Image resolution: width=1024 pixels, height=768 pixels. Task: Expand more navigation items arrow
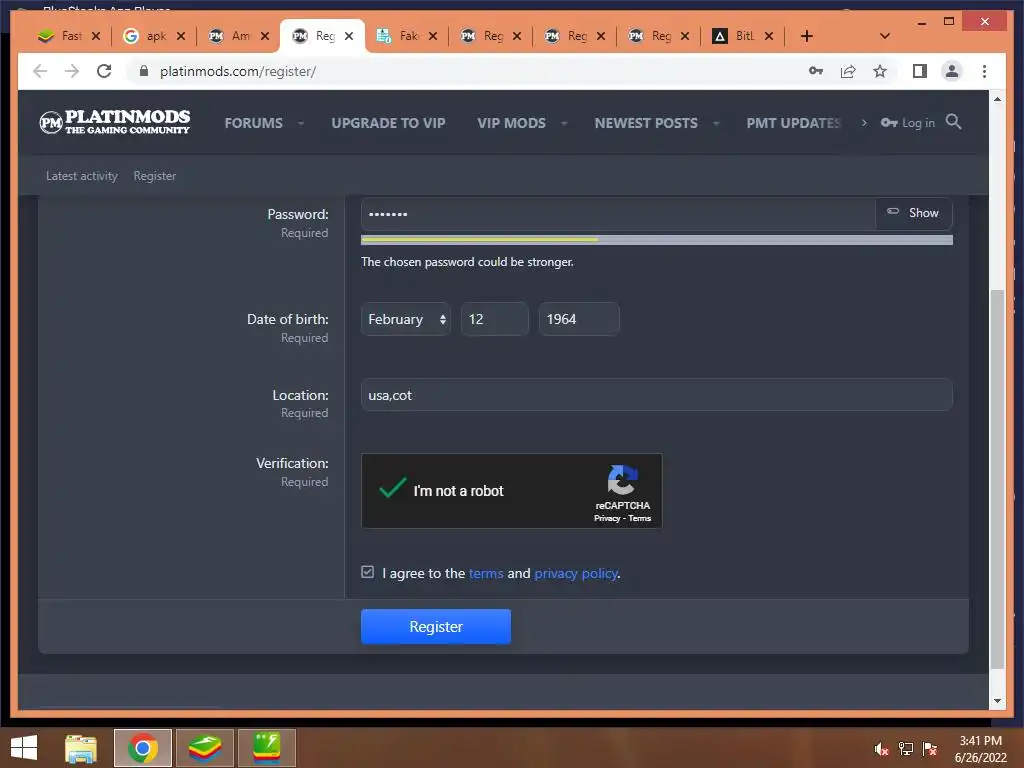click(x=864, y=123)
